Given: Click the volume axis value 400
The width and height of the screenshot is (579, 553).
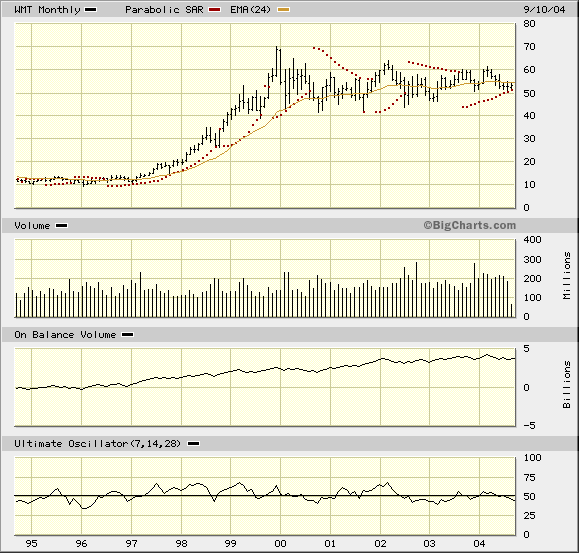Looking at the screenshot, I should coord(532,240).
